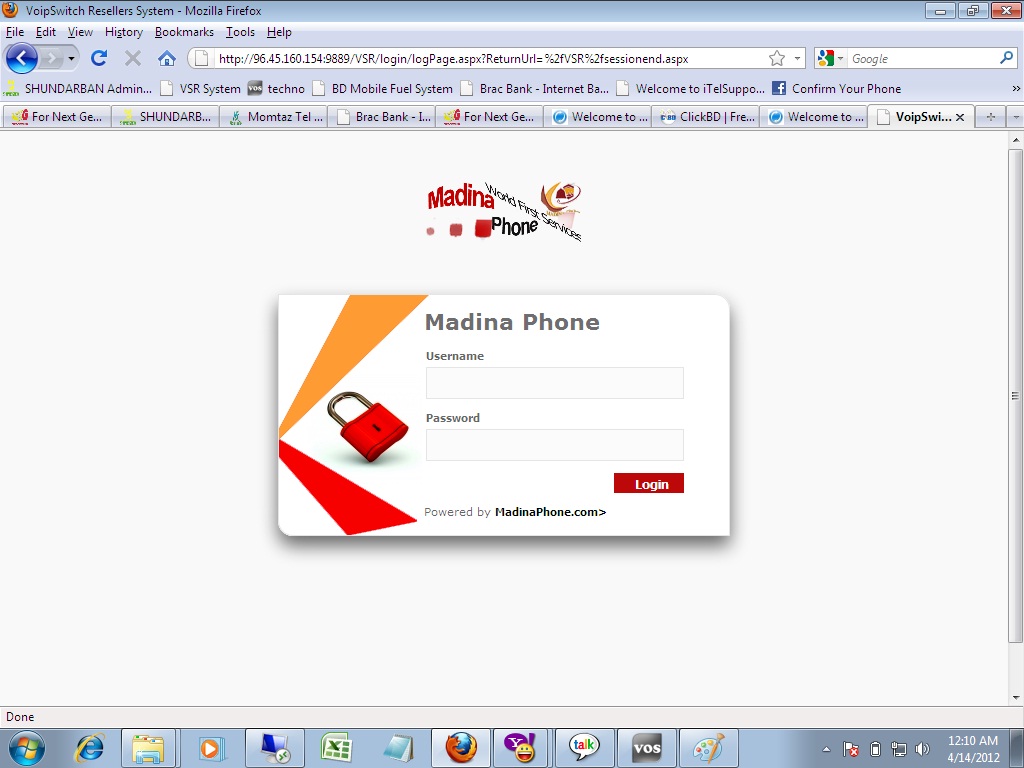This screenshot has width=1024, height=768.
Task: Open the URL bar history dropdown
Action: click(x=797, y=59)
